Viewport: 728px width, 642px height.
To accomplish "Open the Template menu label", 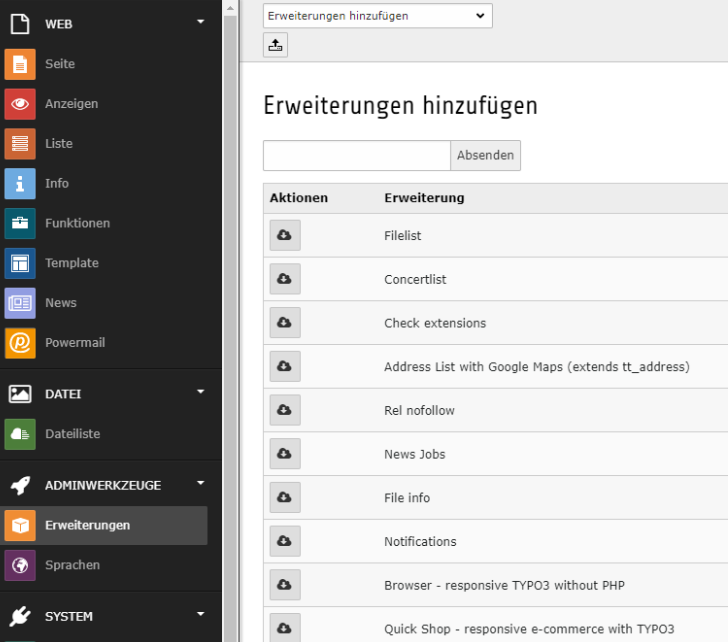I will (72, 263).
